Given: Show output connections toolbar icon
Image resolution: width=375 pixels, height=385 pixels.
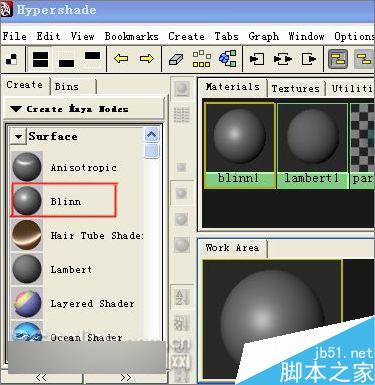Looking at the screenshot, I should point(309,59).
